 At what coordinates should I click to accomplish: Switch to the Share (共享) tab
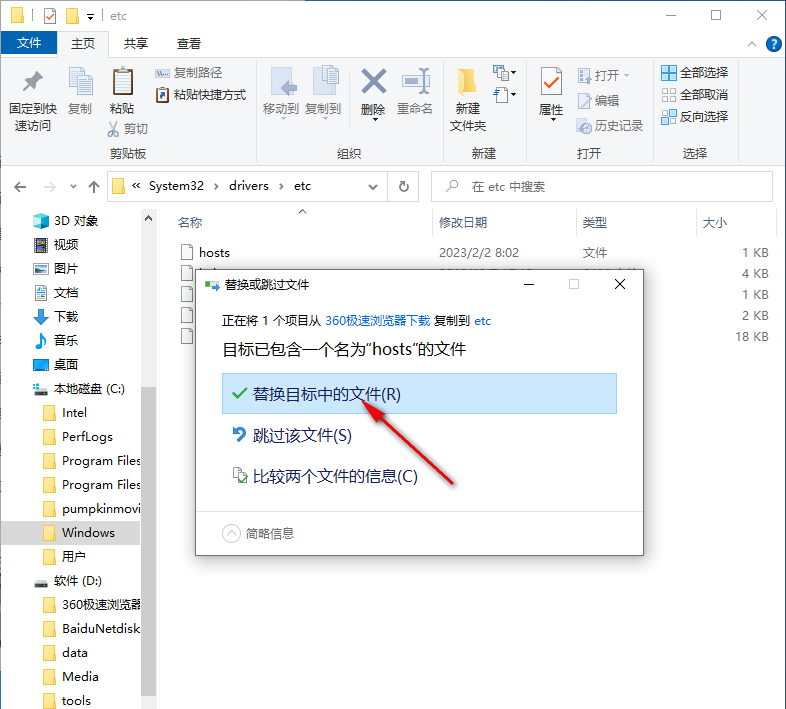tap(136, 44)
